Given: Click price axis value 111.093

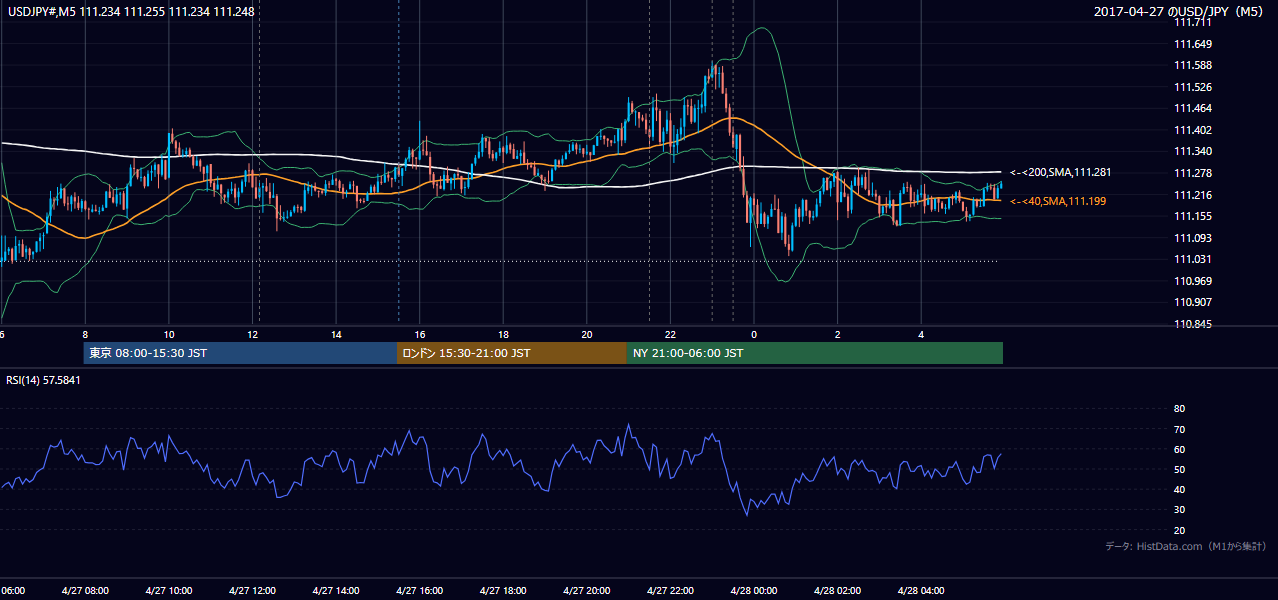Looking at the screenshot, I should click(x=1193, y=238).
